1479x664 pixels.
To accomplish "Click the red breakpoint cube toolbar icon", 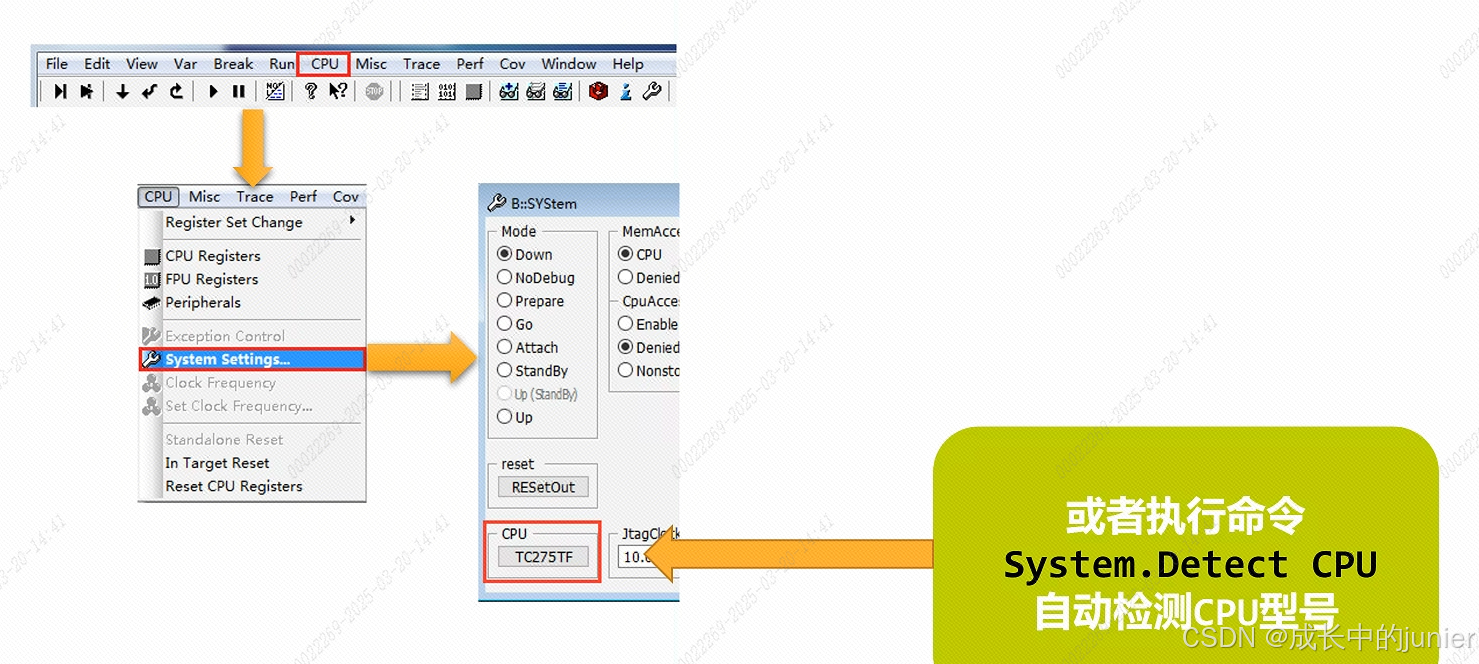I will click(x=597, y=91).
